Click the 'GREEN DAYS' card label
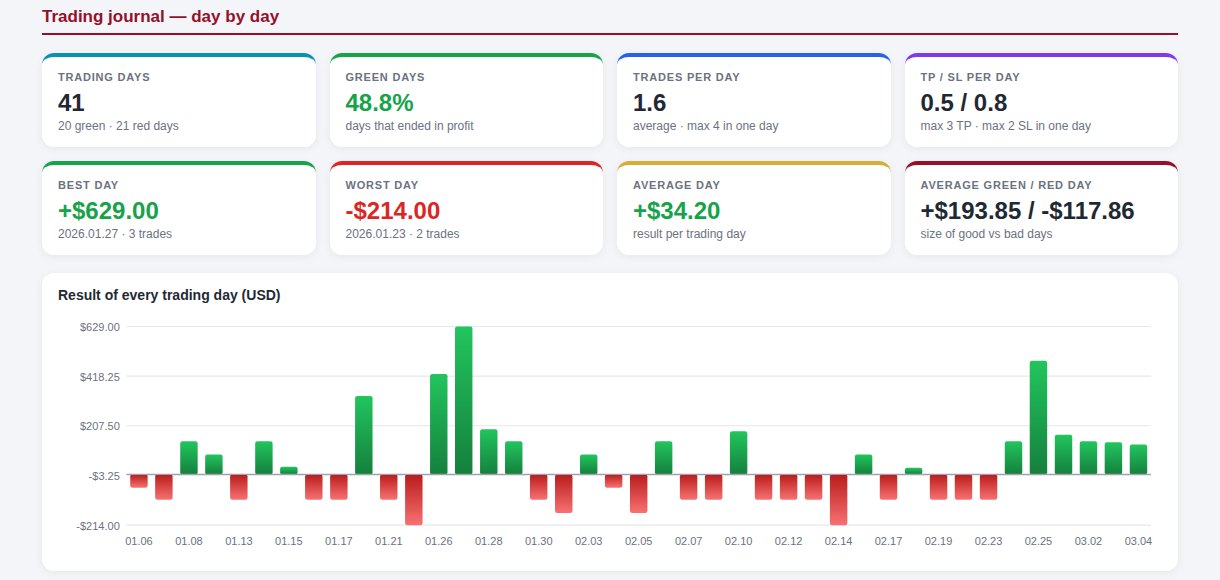The image size is (1220, 580). 385,77
